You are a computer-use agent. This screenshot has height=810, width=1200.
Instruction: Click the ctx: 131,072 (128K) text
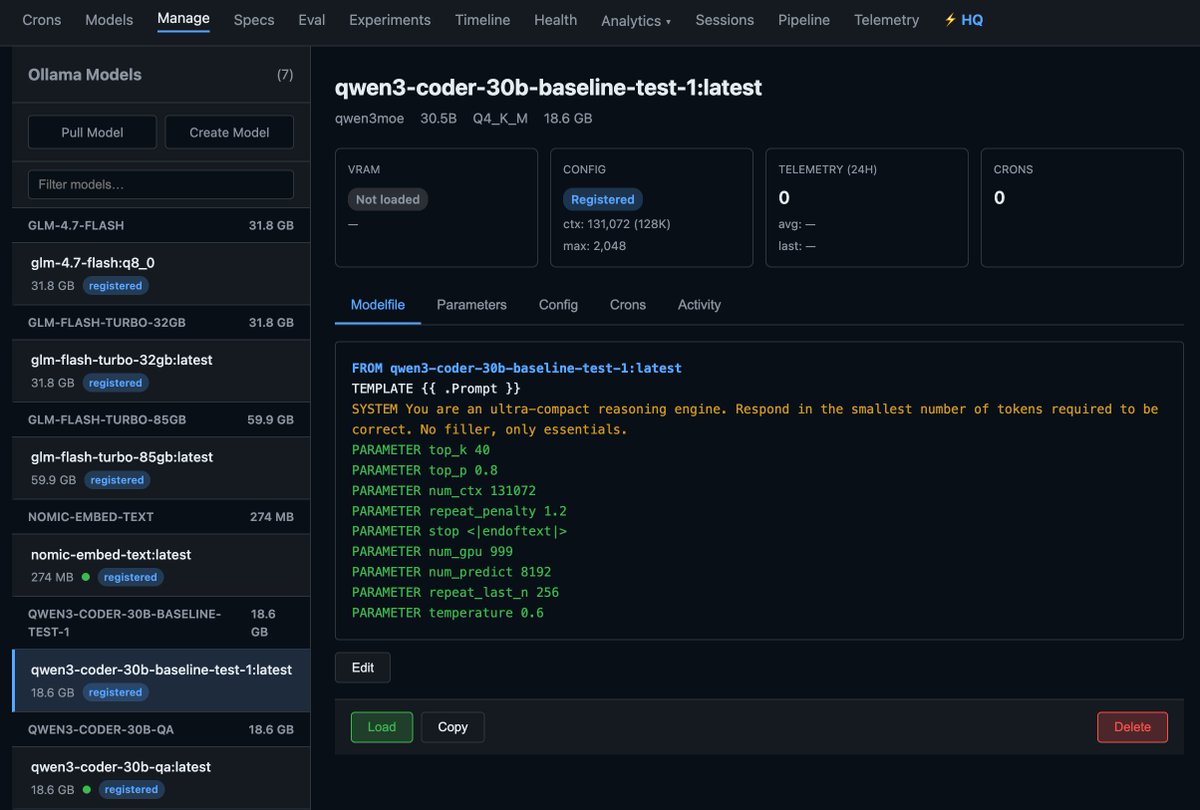617,223
